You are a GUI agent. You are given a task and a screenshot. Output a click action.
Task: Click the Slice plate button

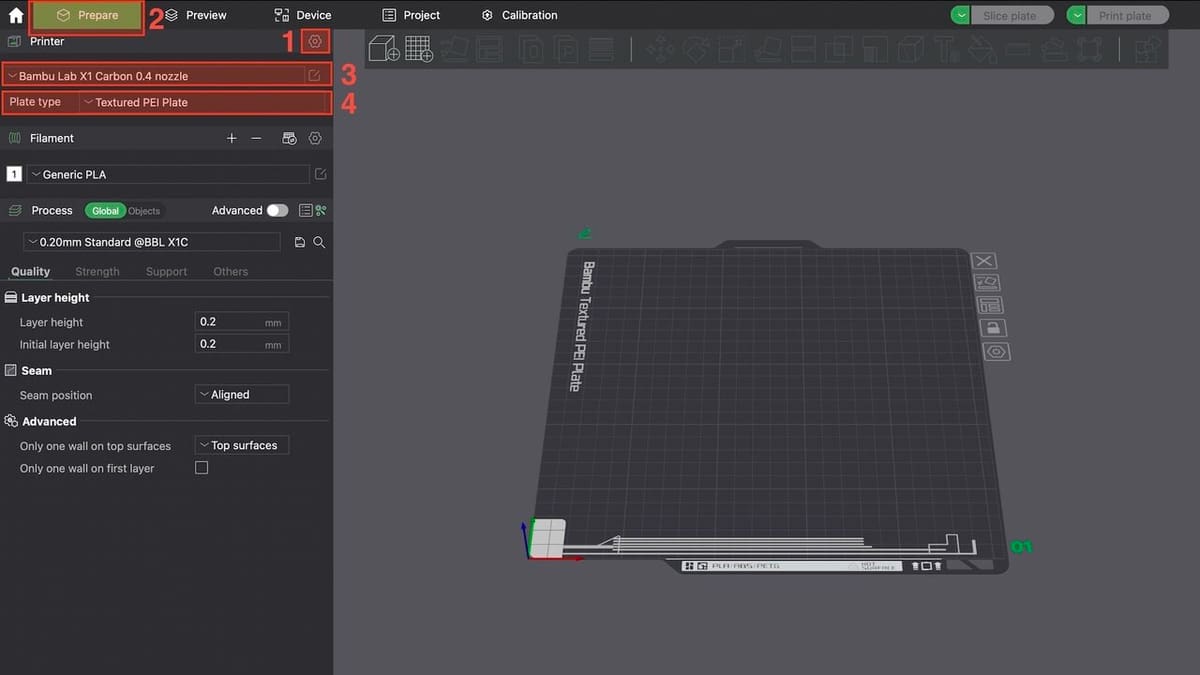pos(1012,15)
